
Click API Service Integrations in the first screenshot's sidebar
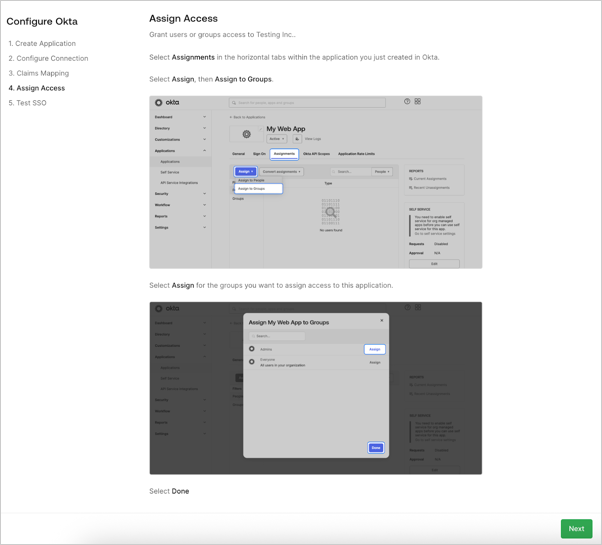point(179,183)
